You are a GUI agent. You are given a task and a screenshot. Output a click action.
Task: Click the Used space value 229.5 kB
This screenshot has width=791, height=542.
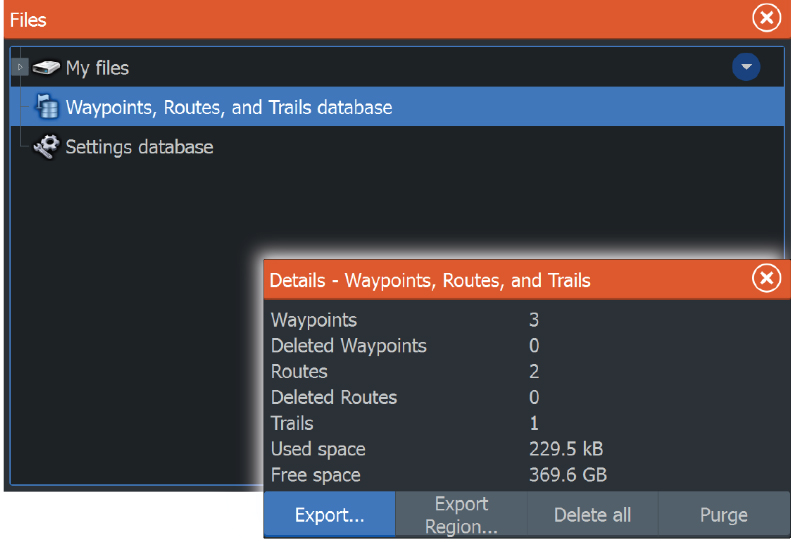(x=565, y=449)
